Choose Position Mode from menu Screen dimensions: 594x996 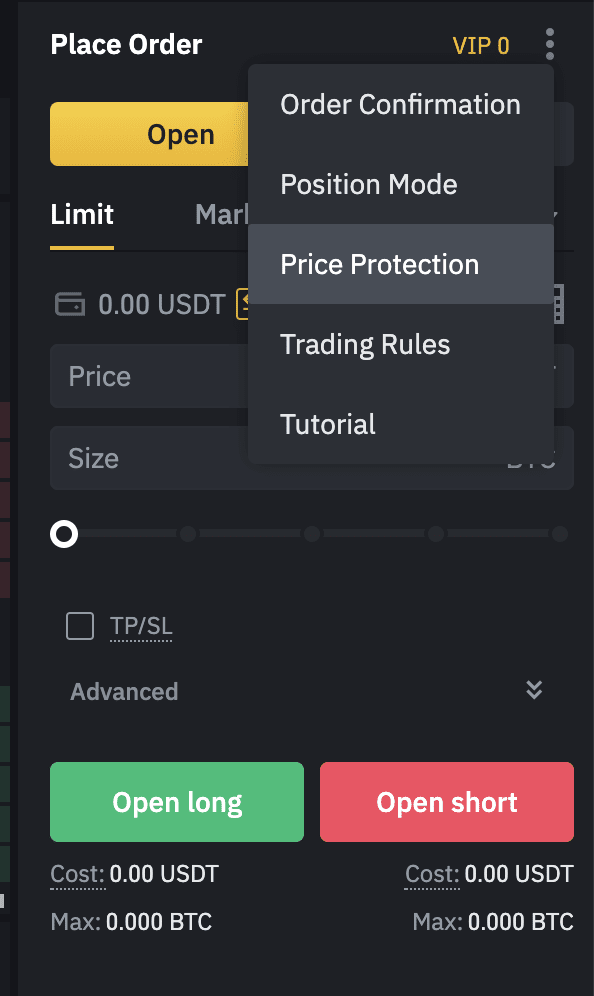[x=401, y=184]
